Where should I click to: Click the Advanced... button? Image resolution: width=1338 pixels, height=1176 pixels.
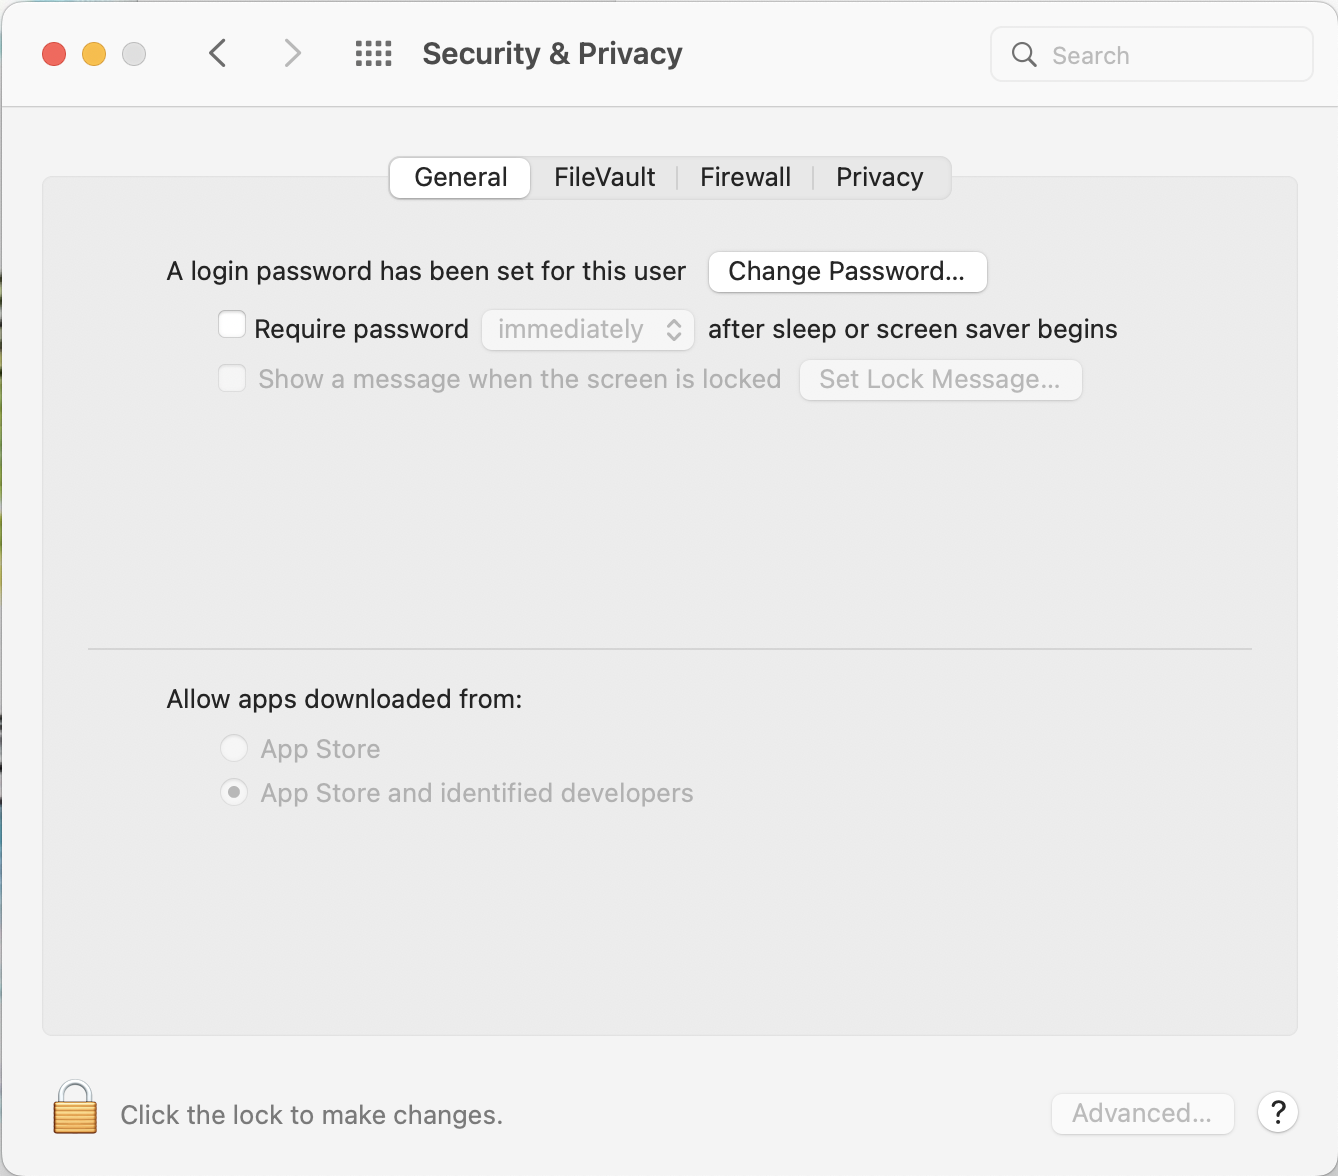click(1142, 1113)
